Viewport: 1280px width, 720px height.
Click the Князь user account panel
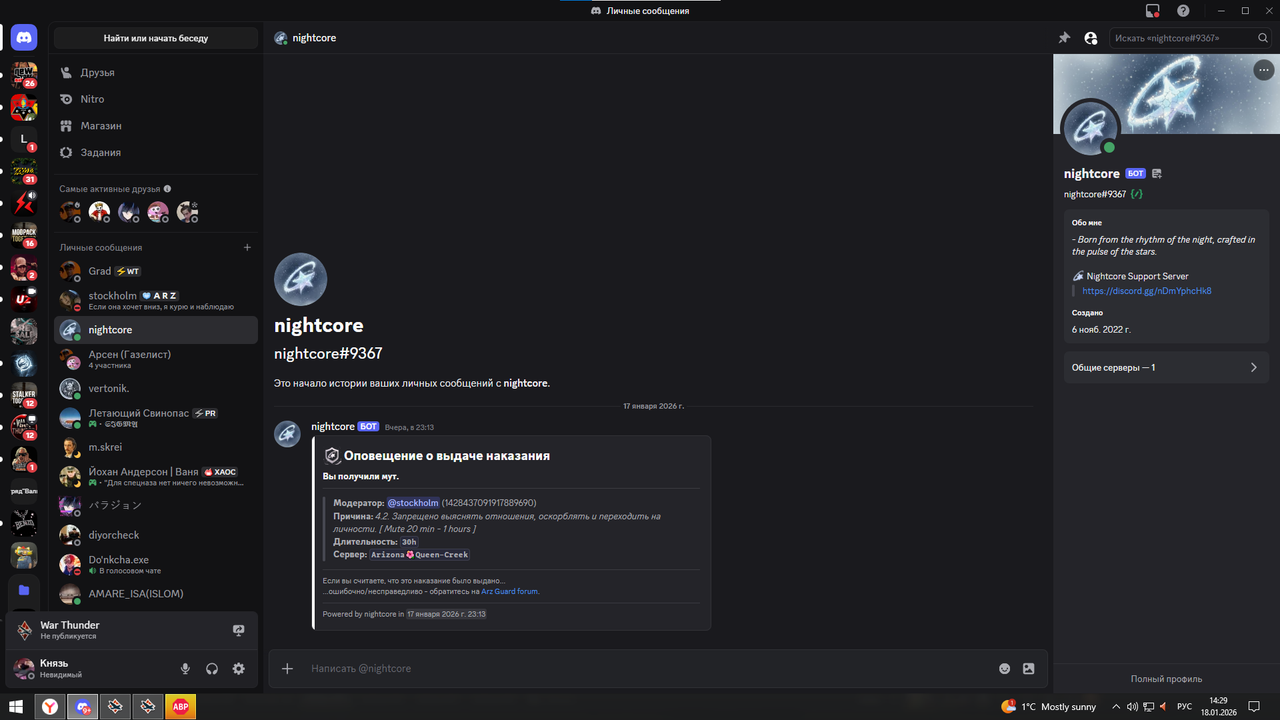click(x=90, y=669)
